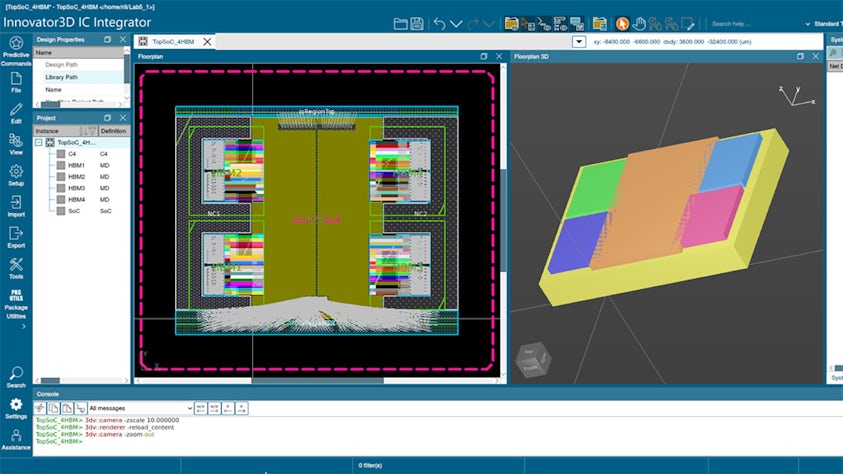Image resolution: width=843 pixels, height=474 pixels.
Task: Click the Search icon in sidebar
Action: [x=16, y=377]
